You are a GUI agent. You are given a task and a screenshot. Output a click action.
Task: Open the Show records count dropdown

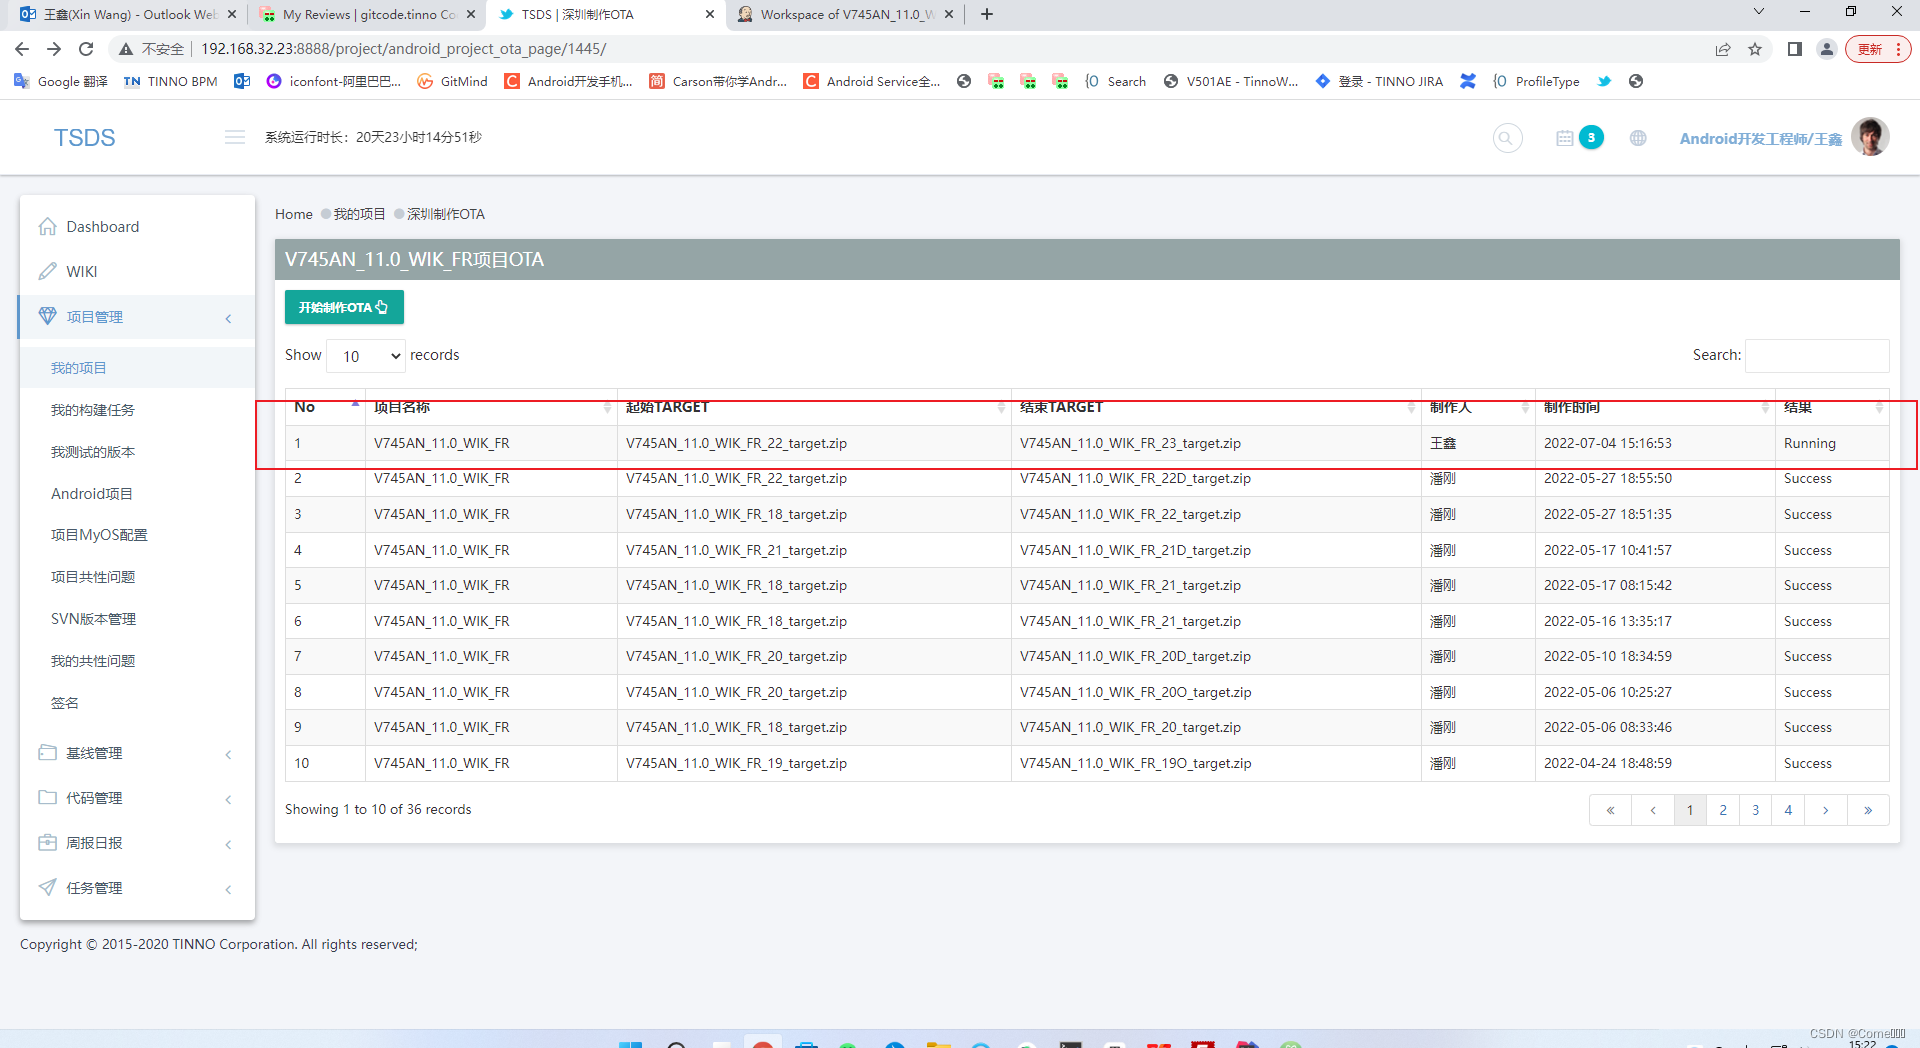coord(366,356)
